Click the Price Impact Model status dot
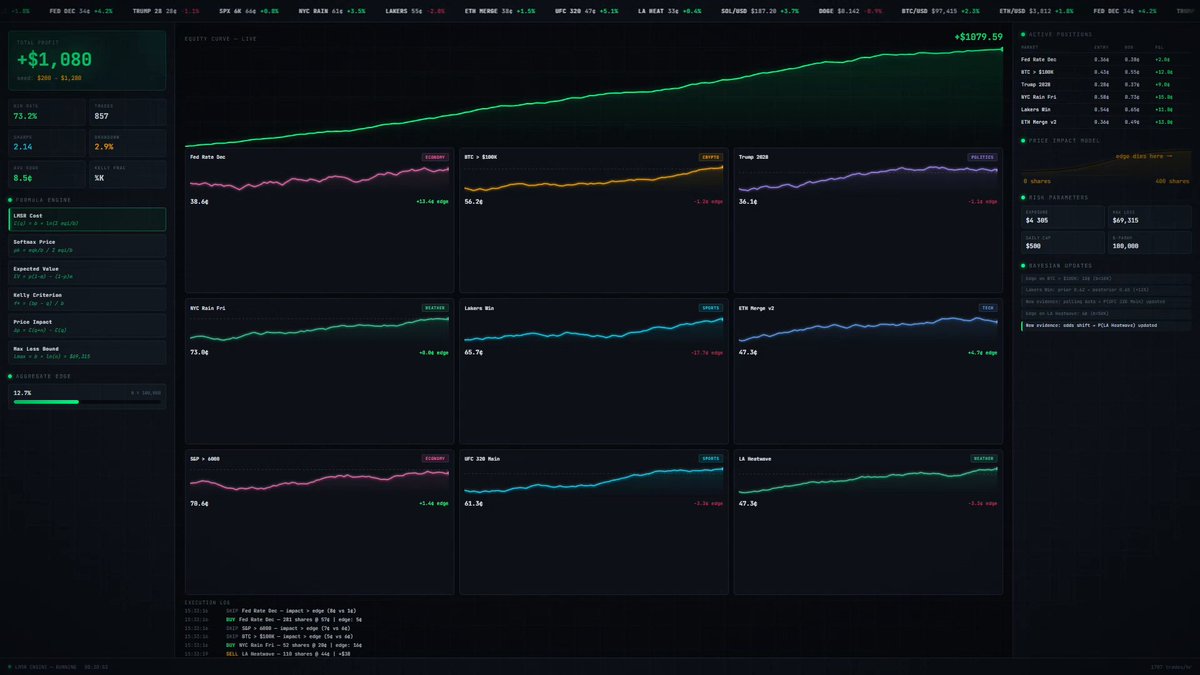 tap(1022, 140)
